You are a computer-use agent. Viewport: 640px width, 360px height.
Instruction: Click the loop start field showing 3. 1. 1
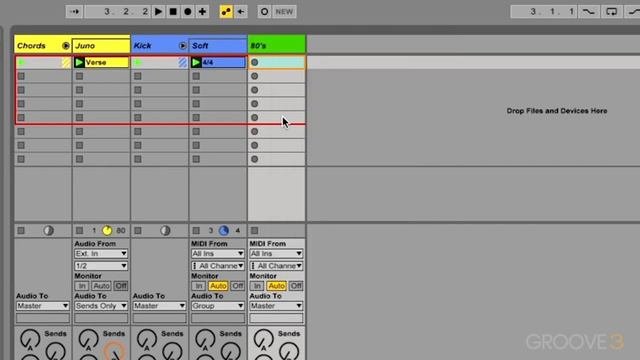pos(544,11)
